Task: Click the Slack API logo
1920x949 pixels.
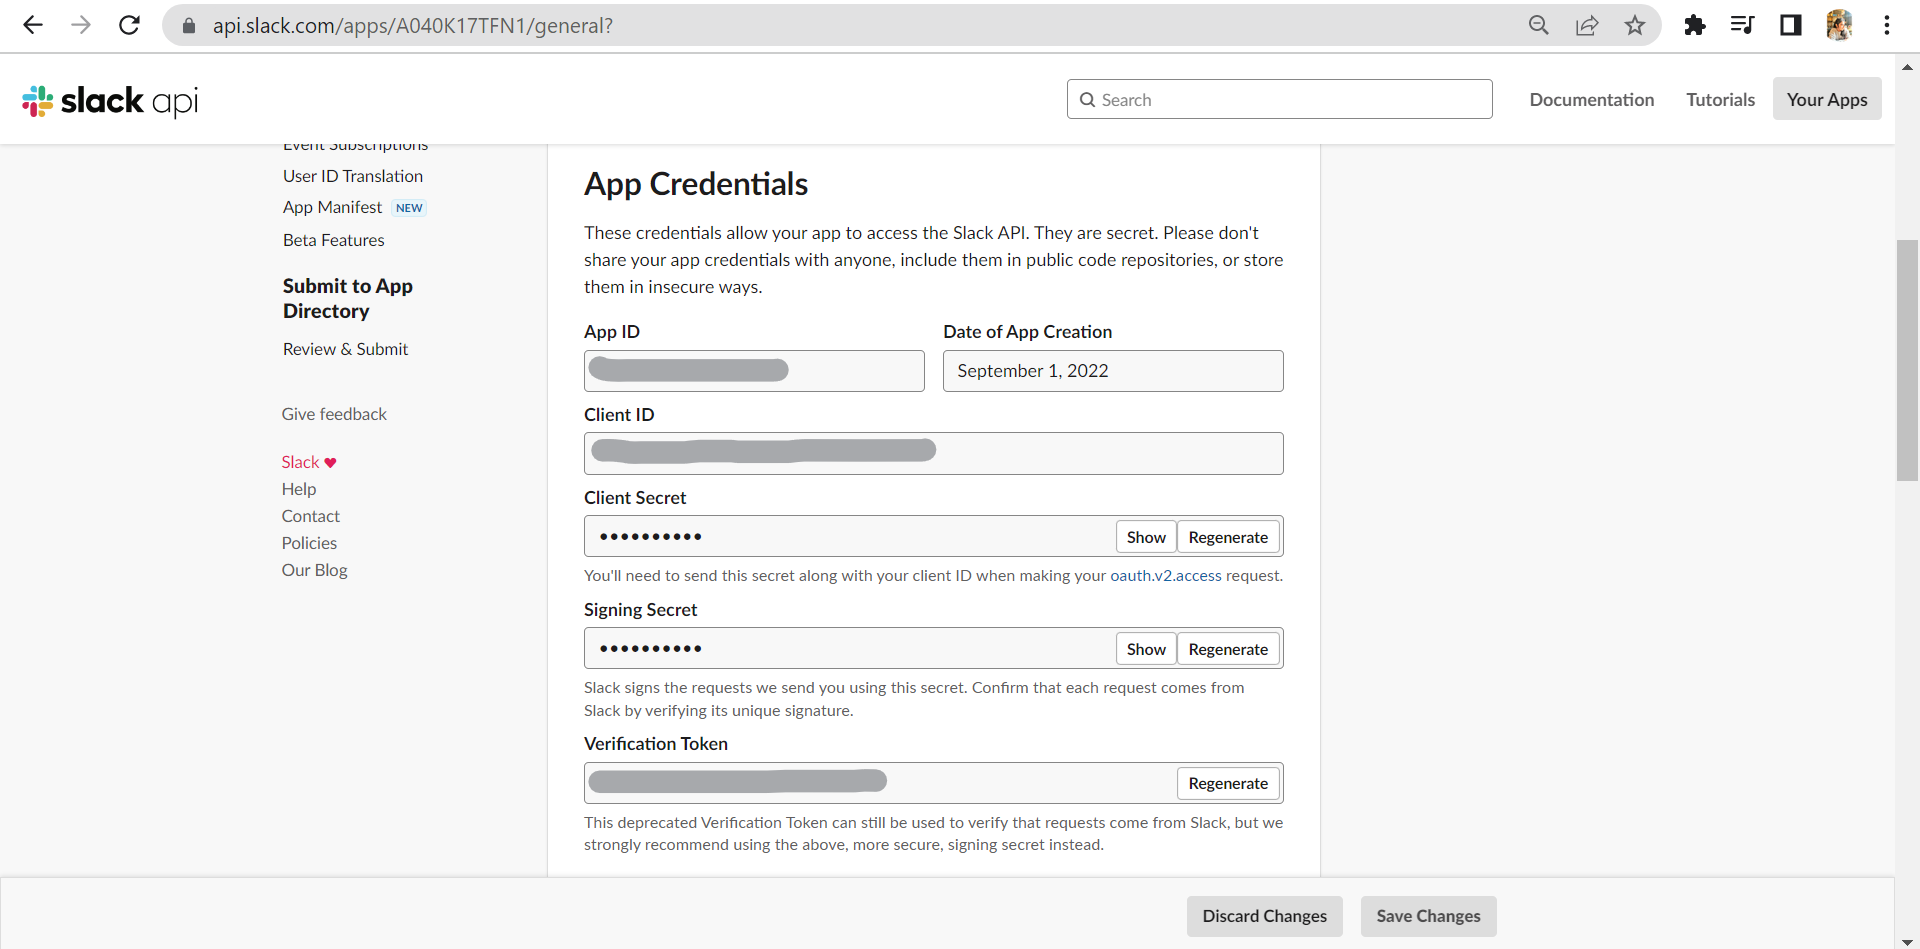Action: pyautogui.click(x=110, y=100)
